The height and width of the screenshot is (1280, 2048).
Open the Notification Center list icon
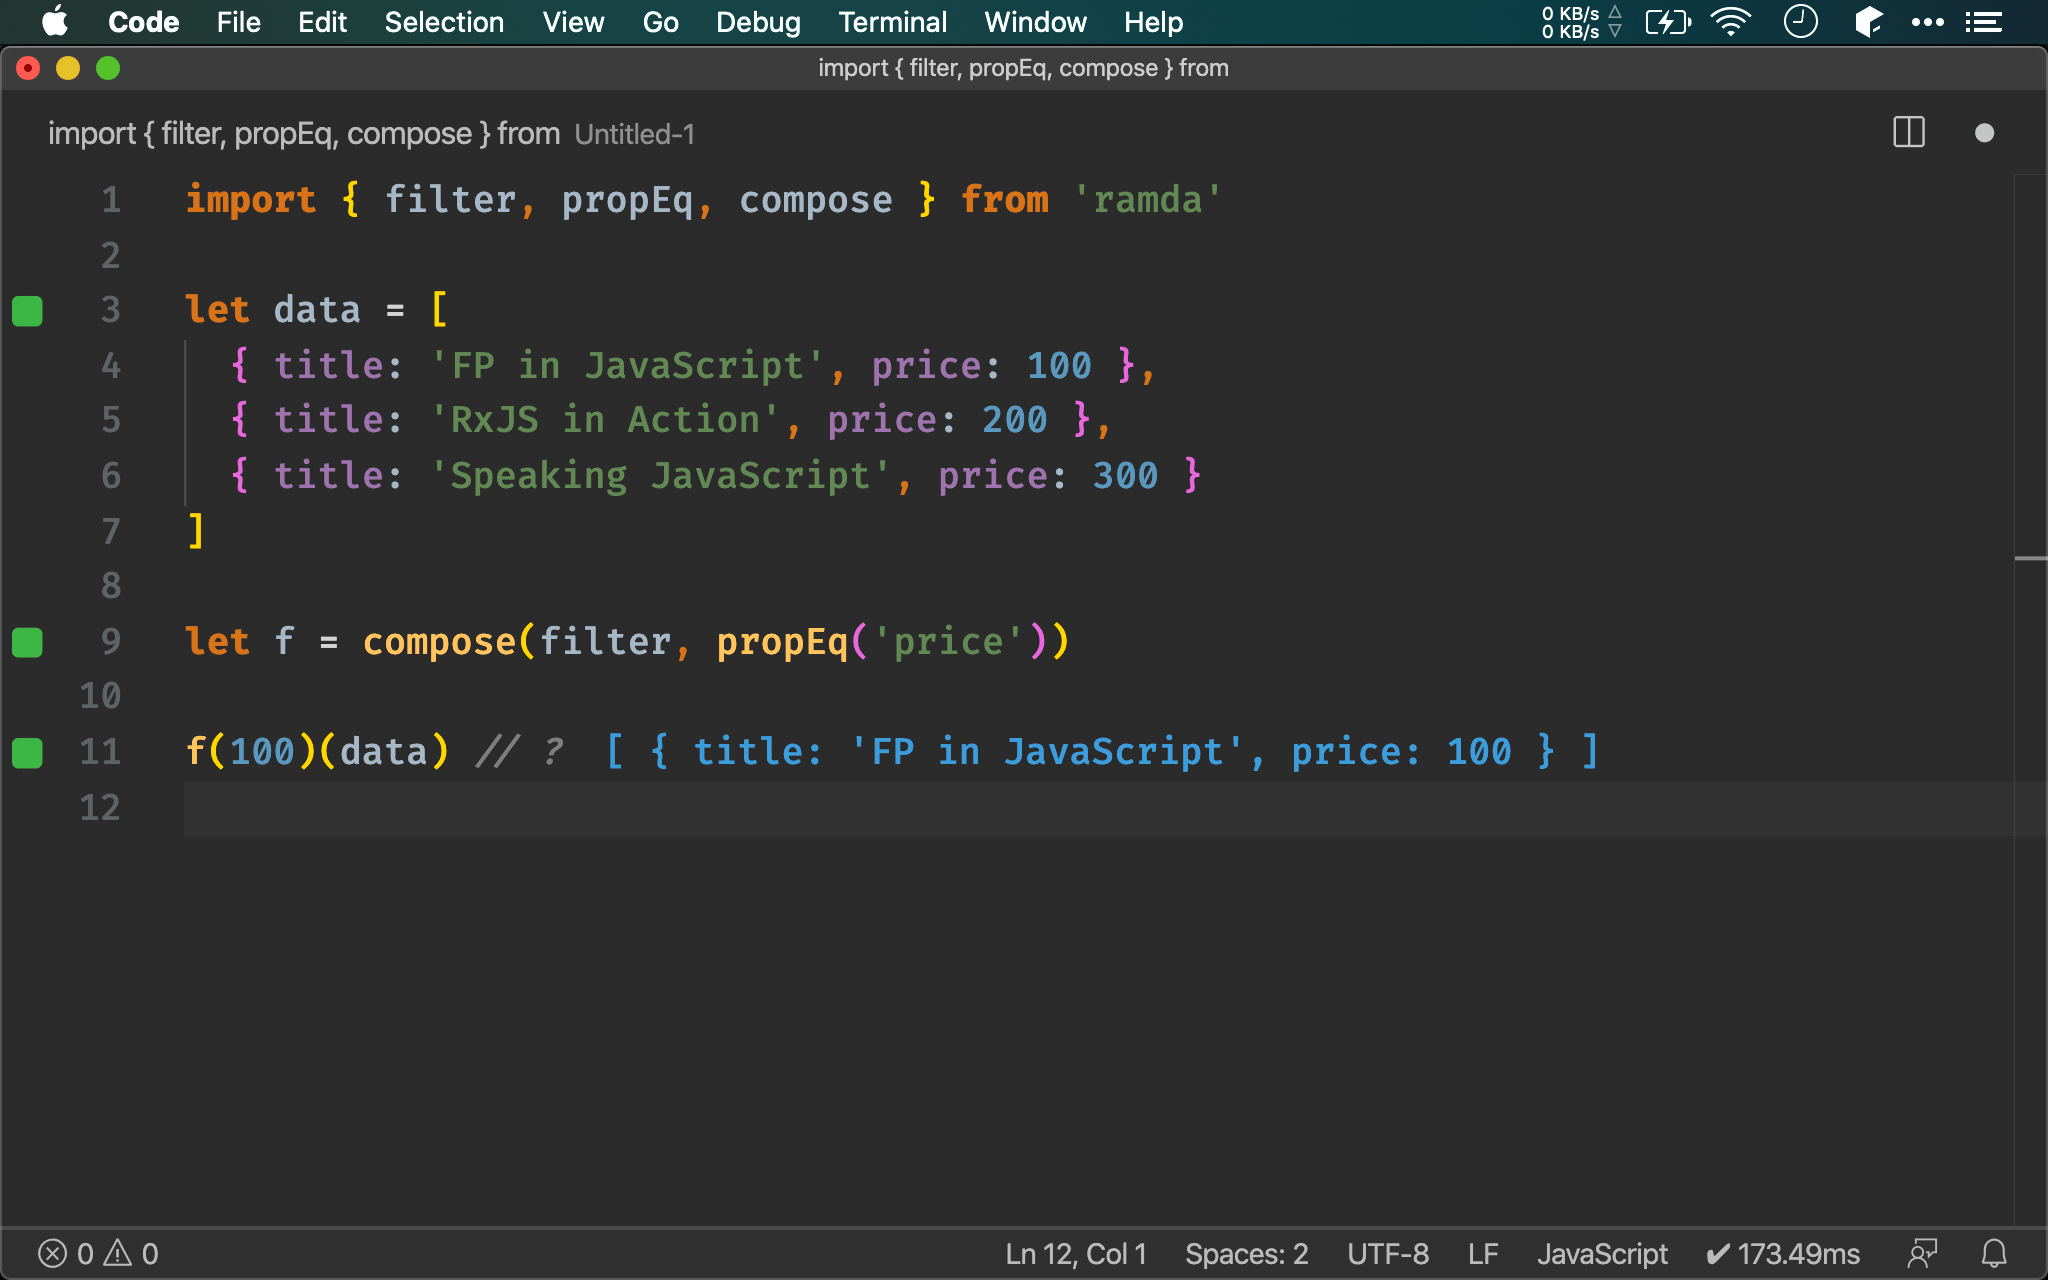(x=1983, y=22)
